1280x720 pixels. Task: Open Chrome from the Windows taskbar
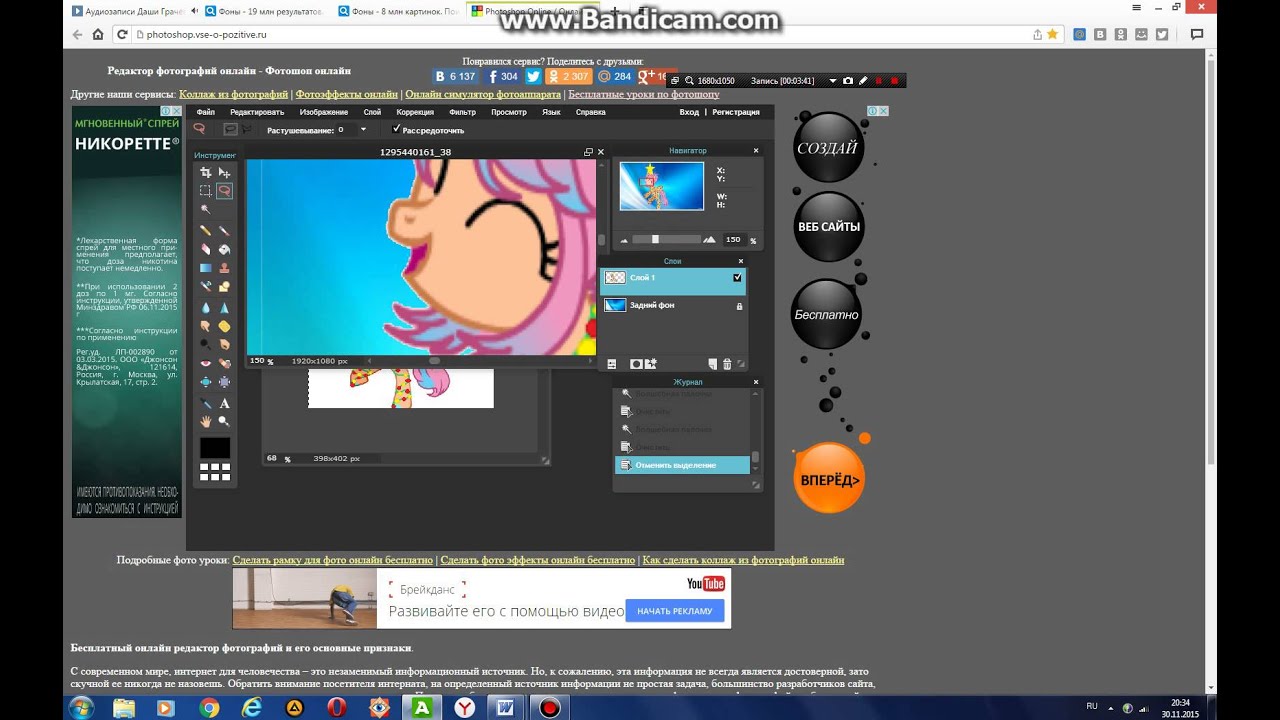[x=209, y=707]
